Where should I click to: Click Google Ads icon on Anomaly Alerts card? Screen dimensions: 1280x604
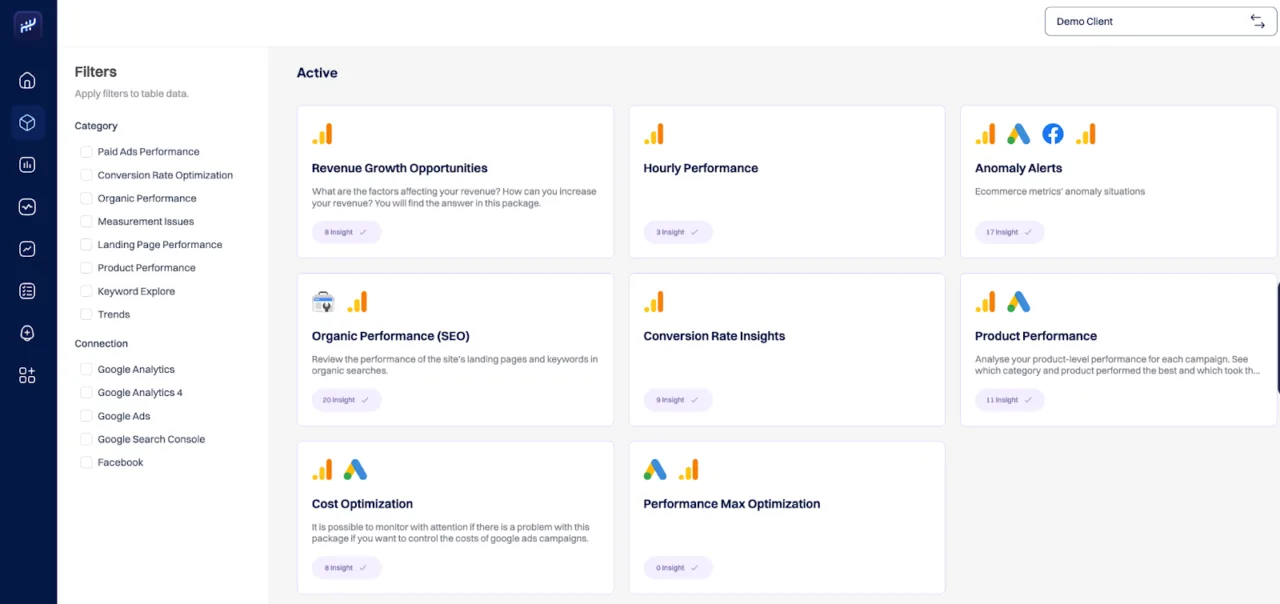[x=1018, y=134]
